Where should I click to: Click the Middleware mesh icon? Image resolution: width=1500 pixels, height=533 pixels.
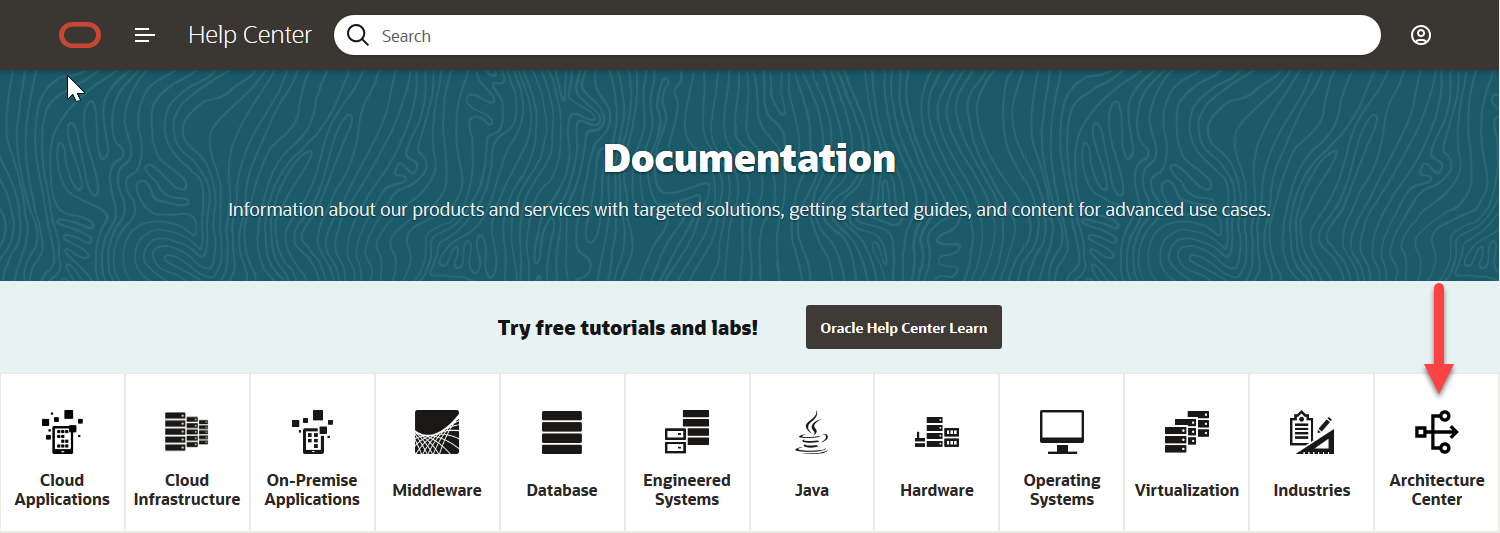tap(437, 432)
